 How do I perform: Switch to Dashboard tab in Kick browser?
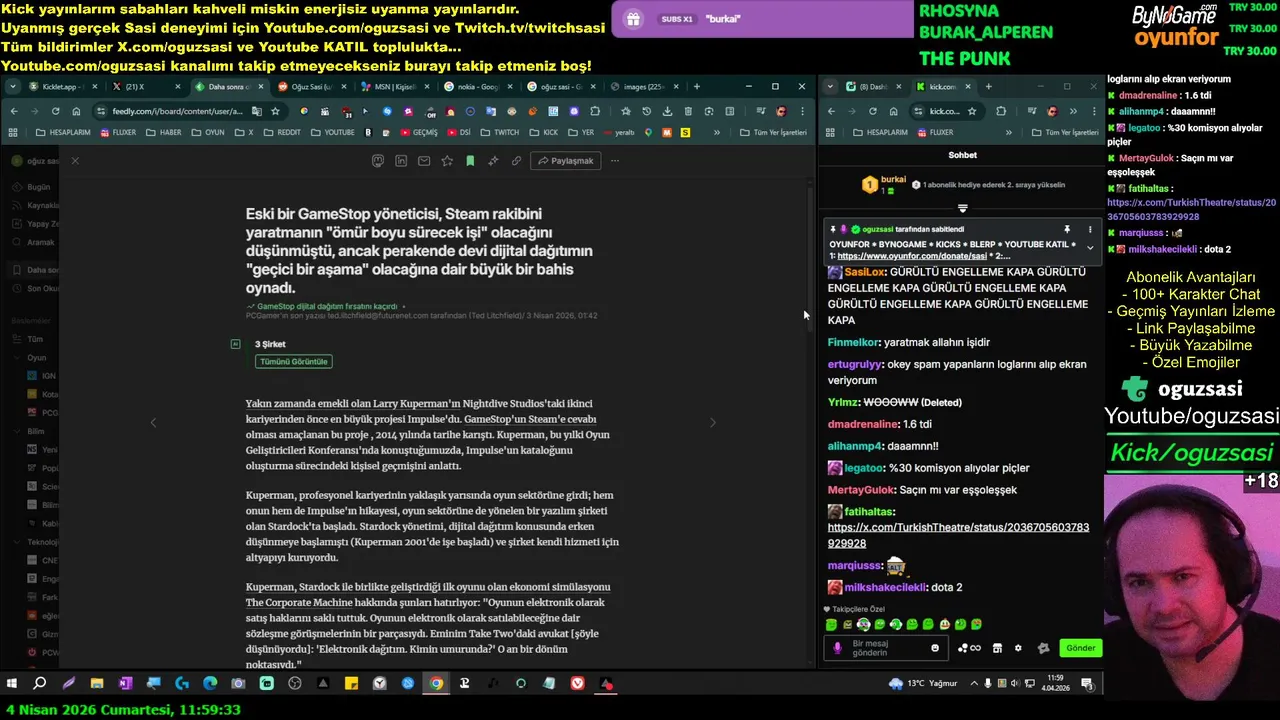click(x=872, y=87)
